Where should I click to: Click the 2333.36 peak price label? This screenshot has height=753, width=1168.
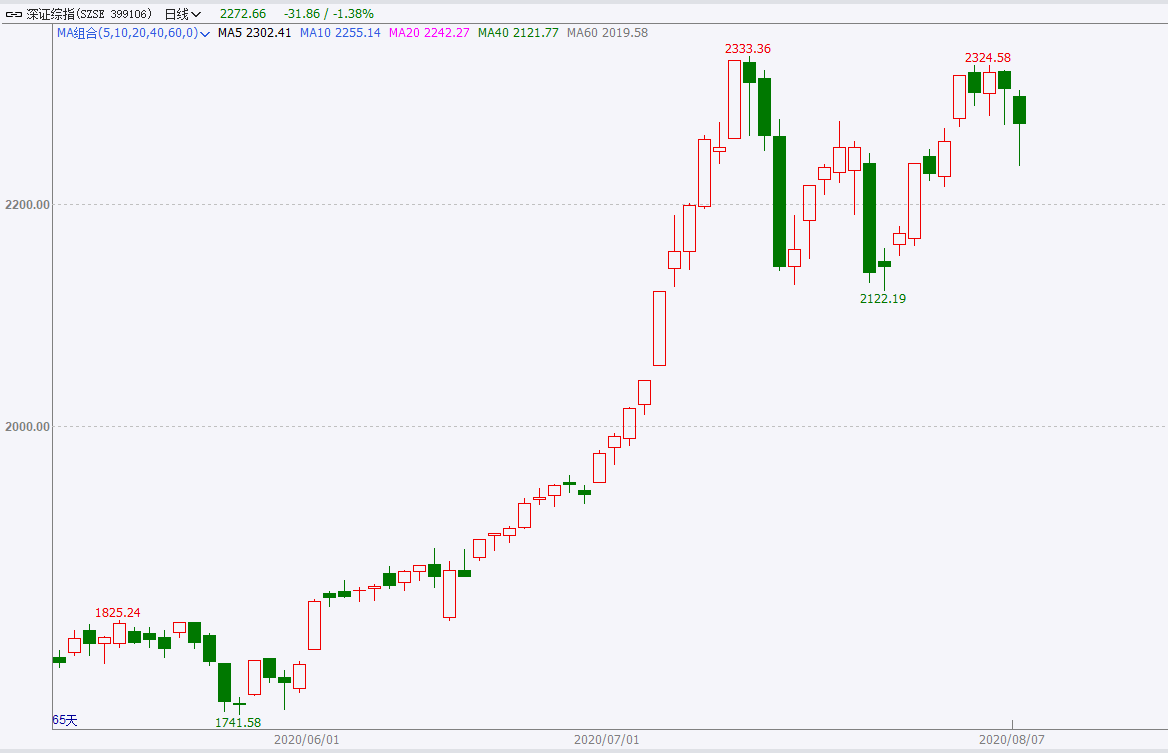pyautogui.click(x=748, y=49)
